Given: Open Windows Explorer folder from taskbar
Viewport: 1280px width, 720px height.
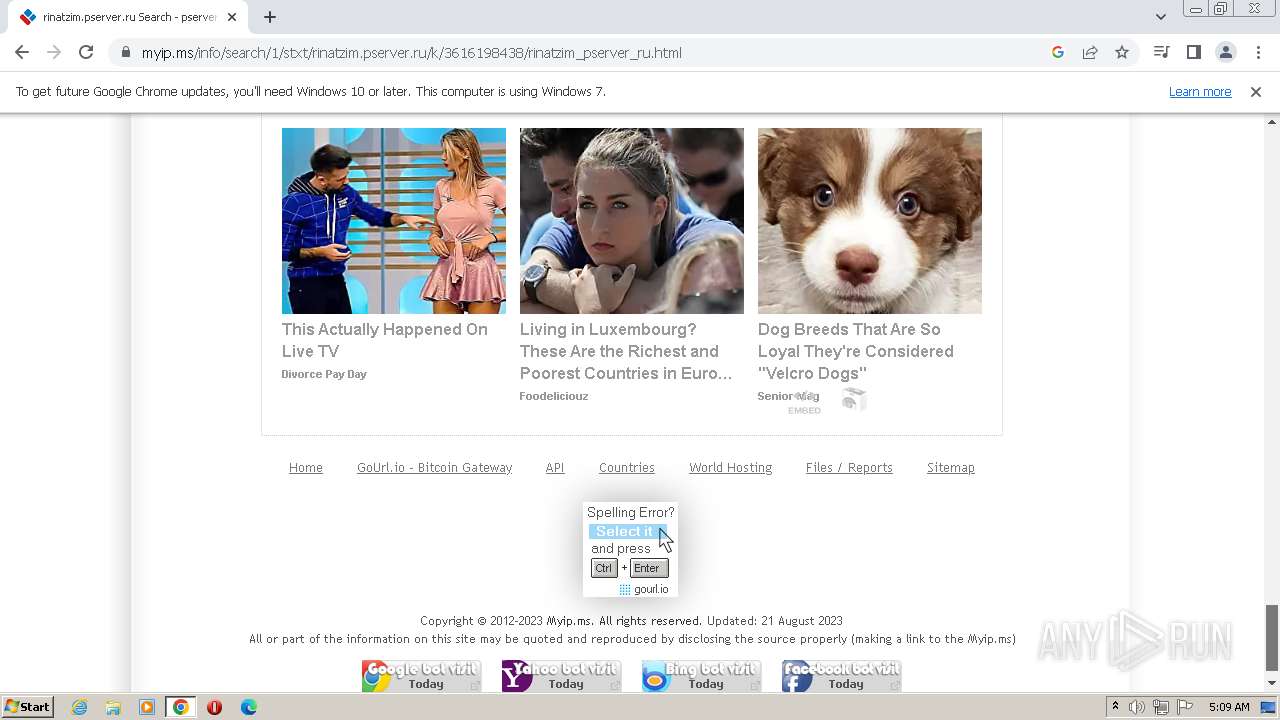Looking at the screenshot, I should [113, 707].
